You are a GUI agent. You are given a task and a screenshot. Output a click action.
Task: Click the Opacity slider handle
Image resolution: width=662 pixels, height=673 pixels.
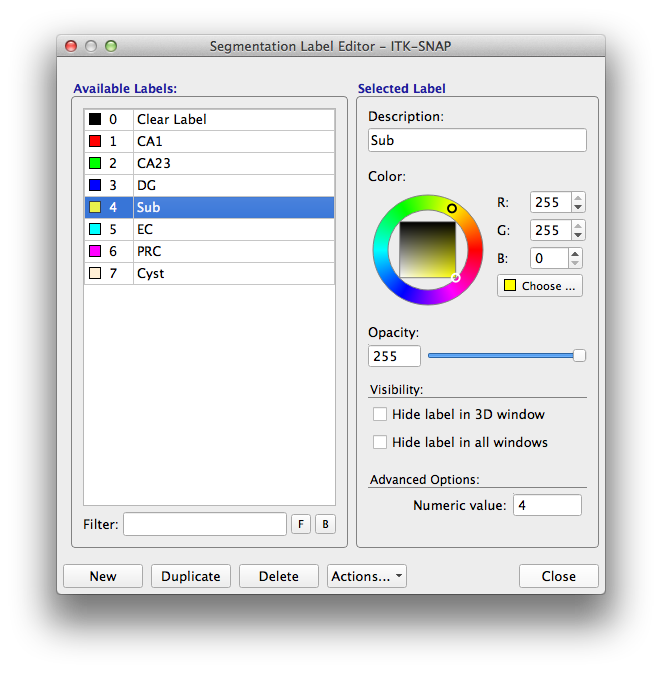tap(579, 355)
